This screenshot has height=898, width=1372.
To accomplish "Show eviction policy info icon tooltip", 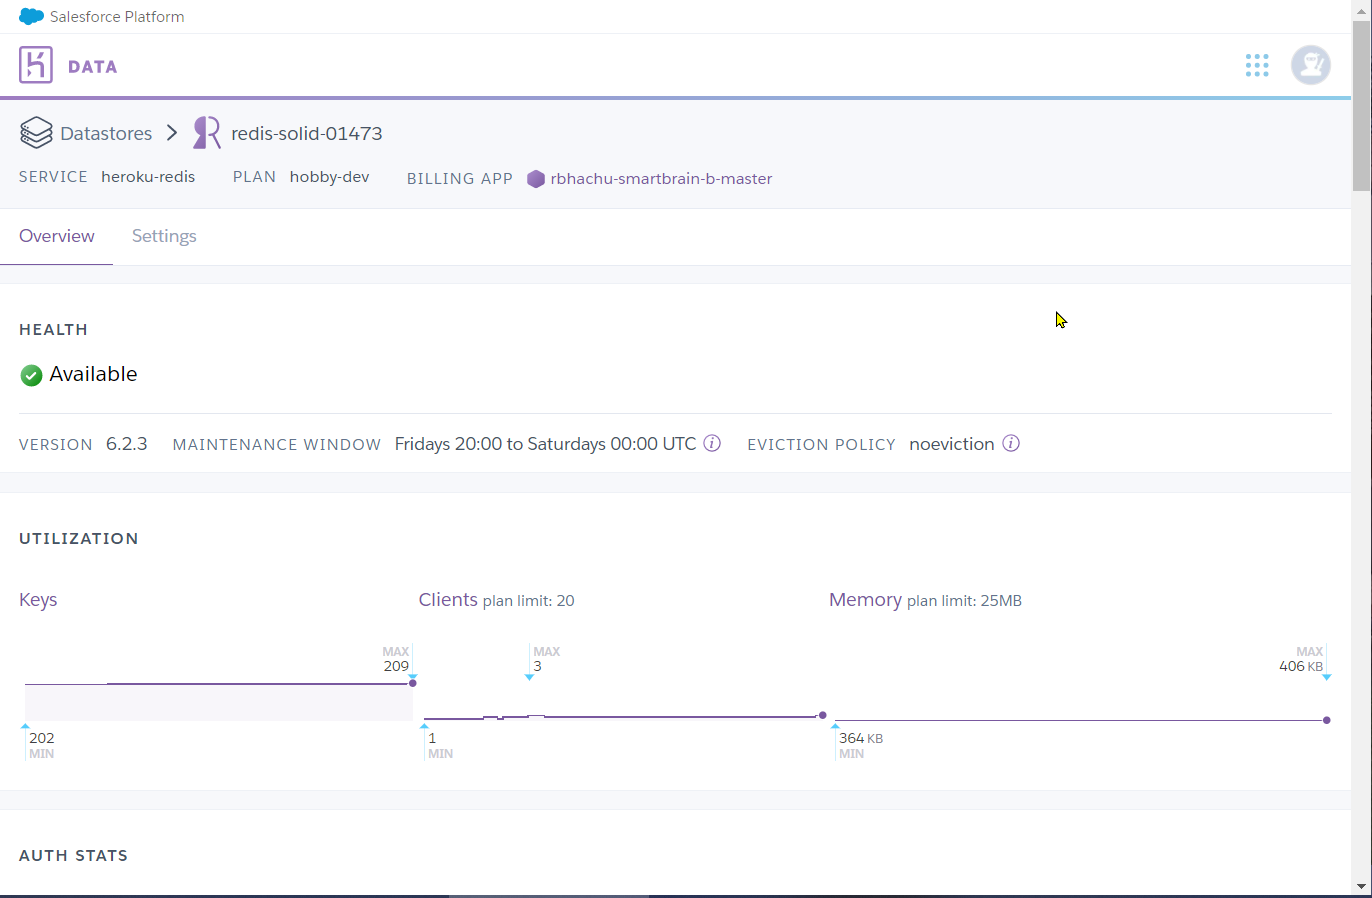I will click(1011, 443).
